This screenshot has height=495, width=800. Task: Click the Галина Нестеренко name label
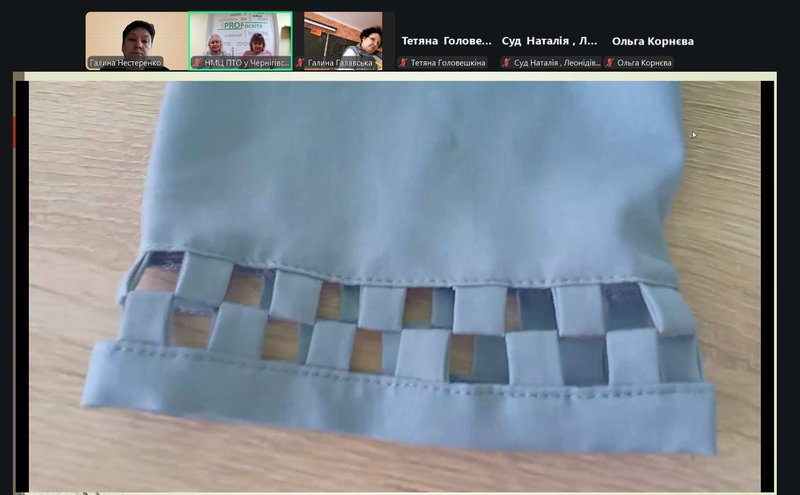(x=125, y=63)
